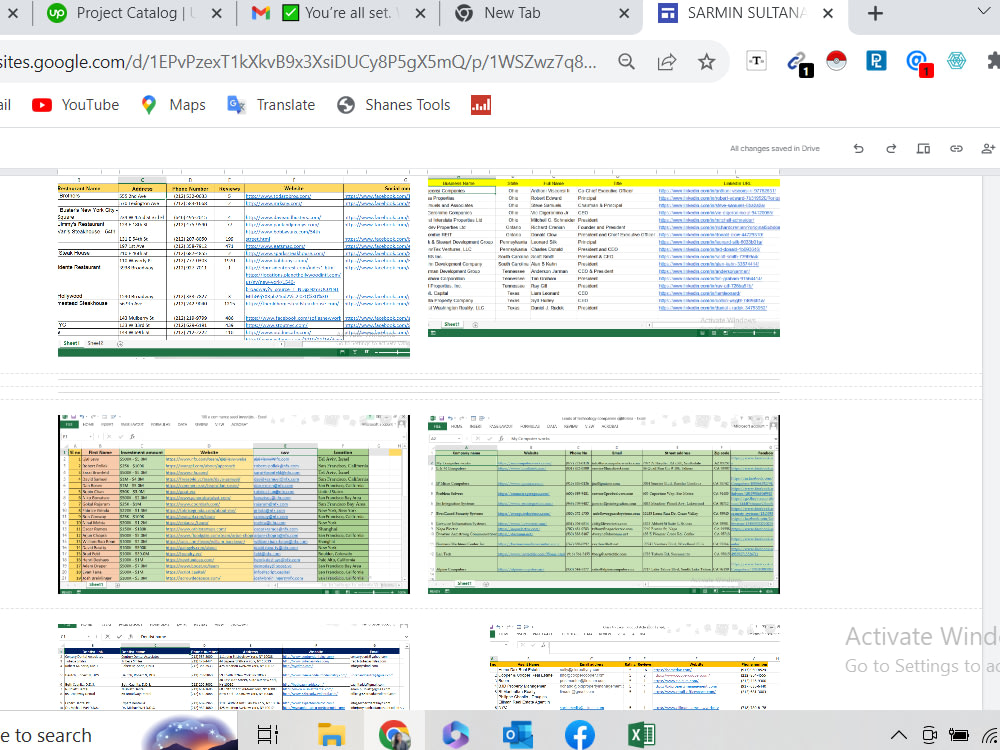Bookmark this page with the star icon
This screenshot has height=750, width=1000.
[706, 62]
